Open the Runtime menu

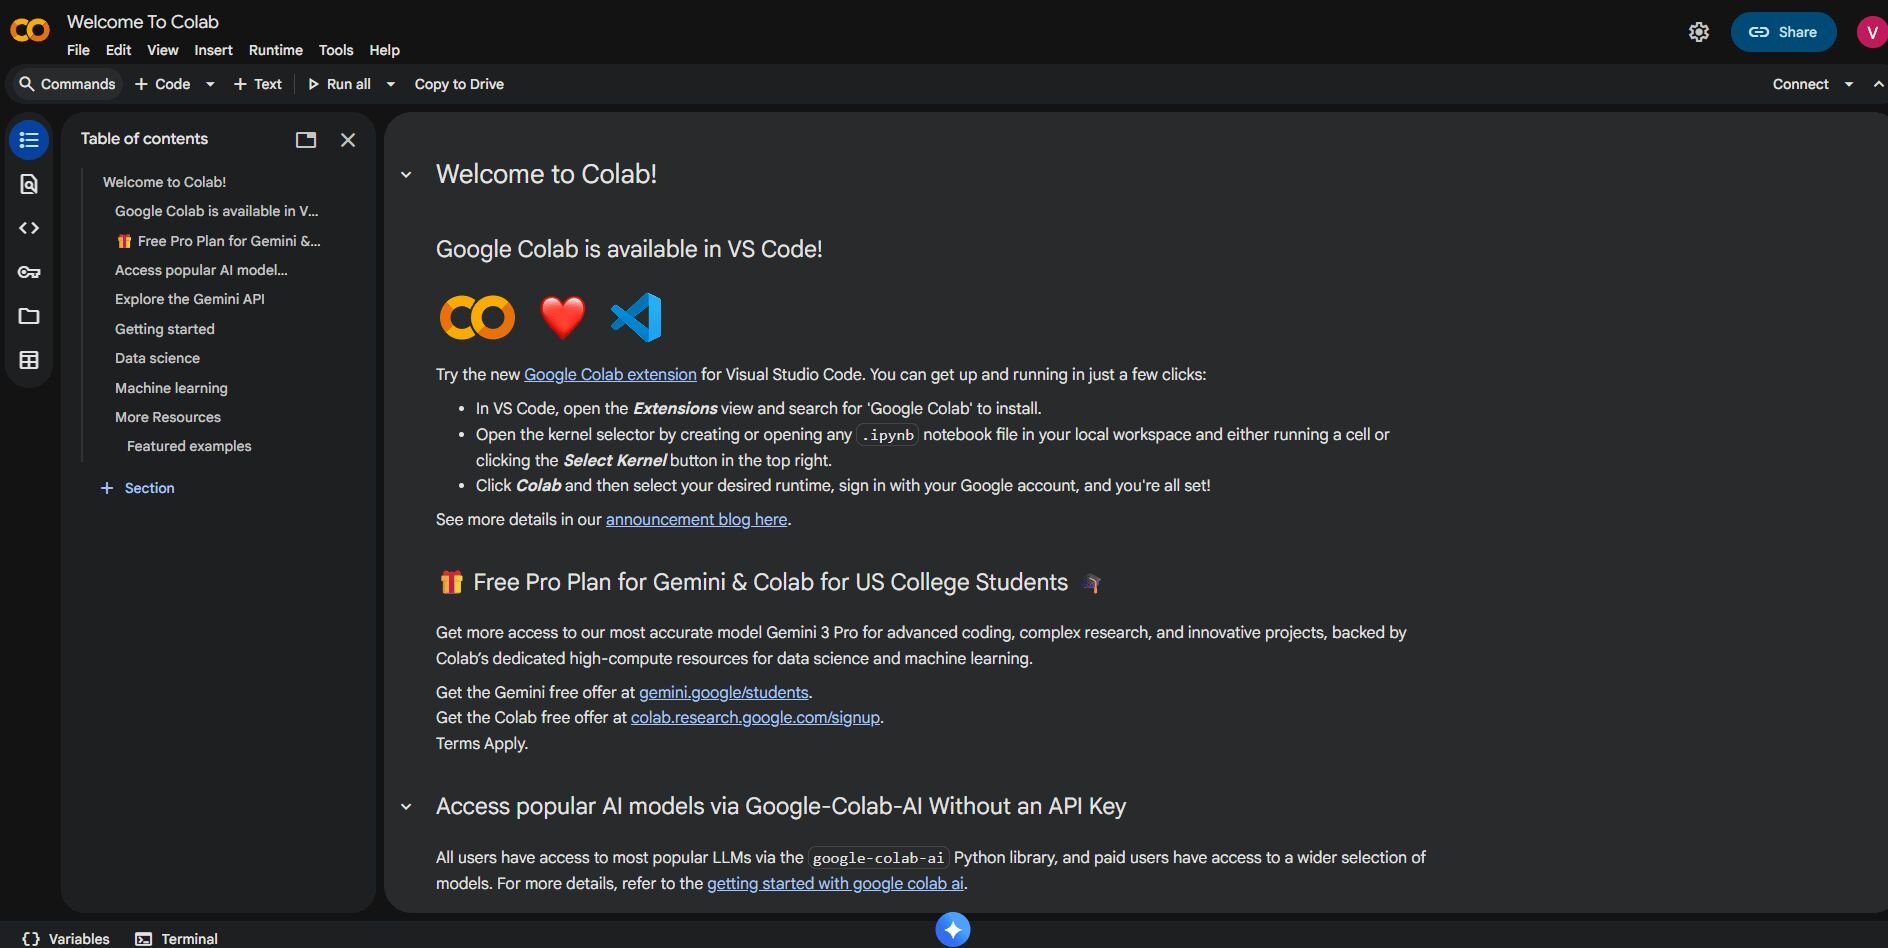tap(275, 50)
